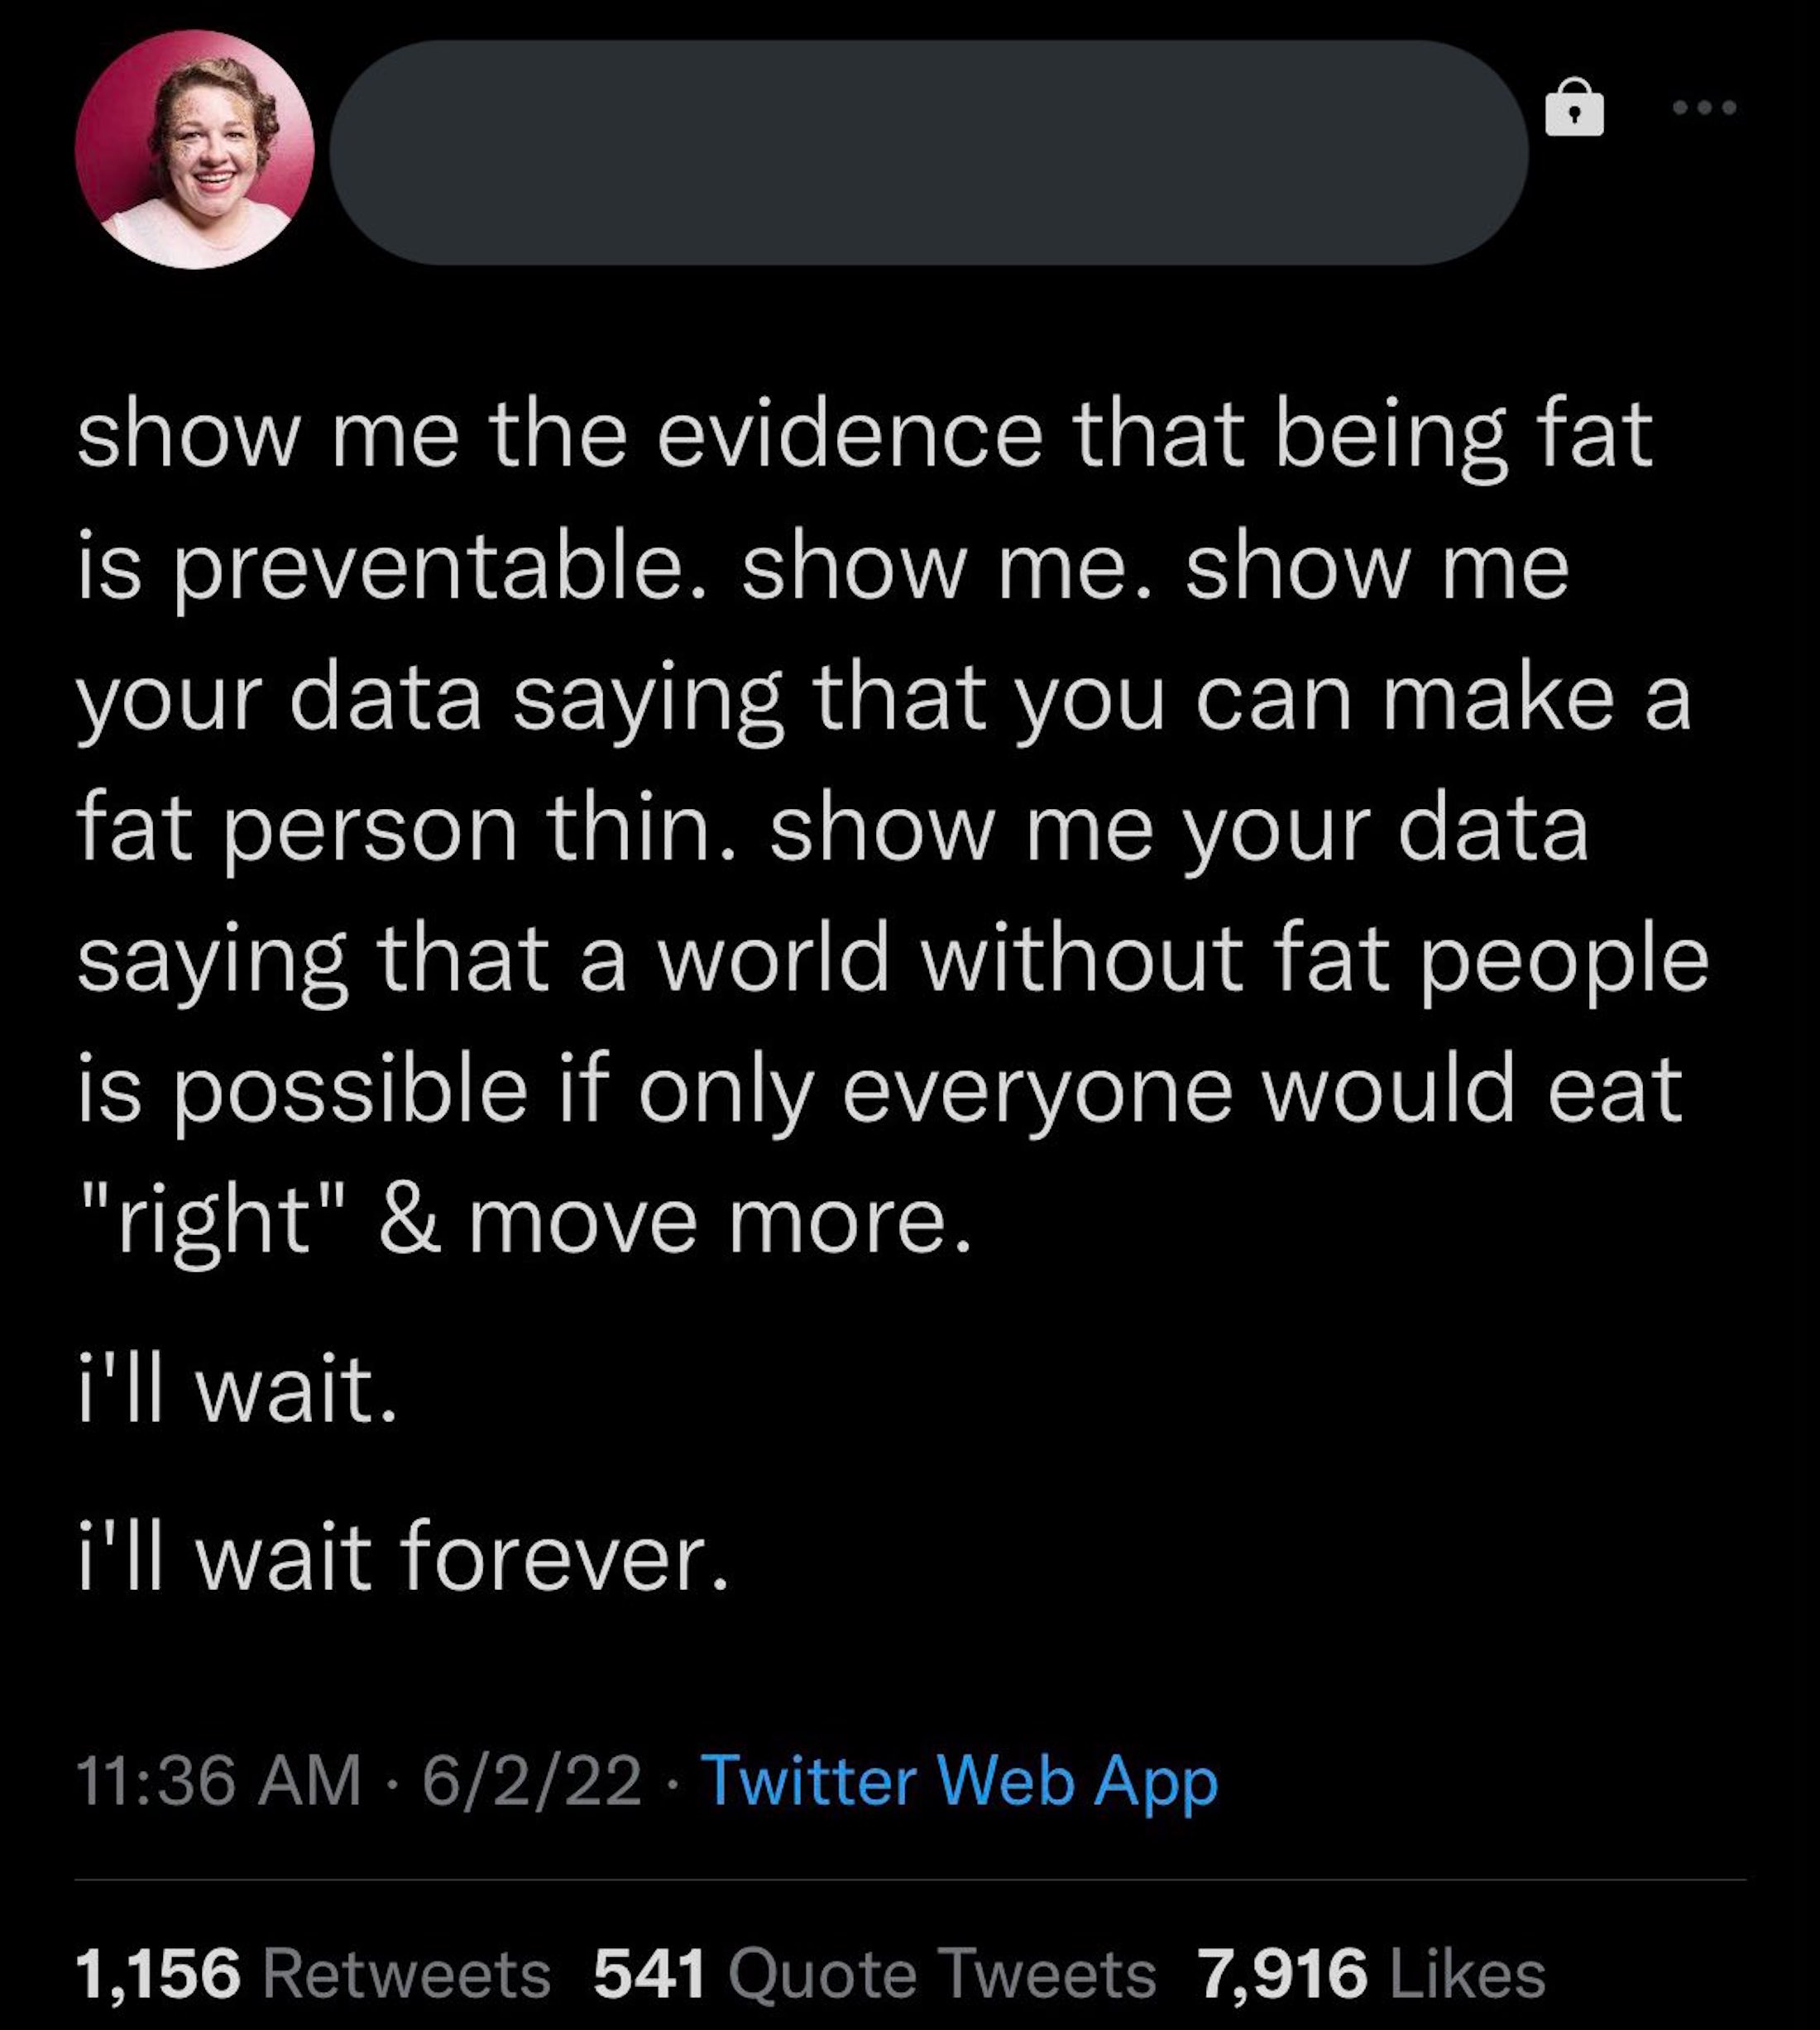This screenshot has width=1820, height=2030.
Task: Click the quoted word "right" in the tweet
Action: pyautogui.click(x=212, y=1221)
